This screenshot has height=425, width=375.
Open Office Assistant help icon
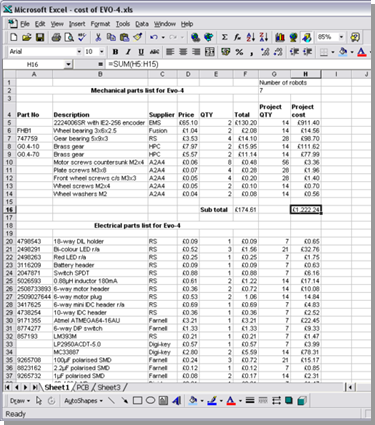(x=355, y=37)
